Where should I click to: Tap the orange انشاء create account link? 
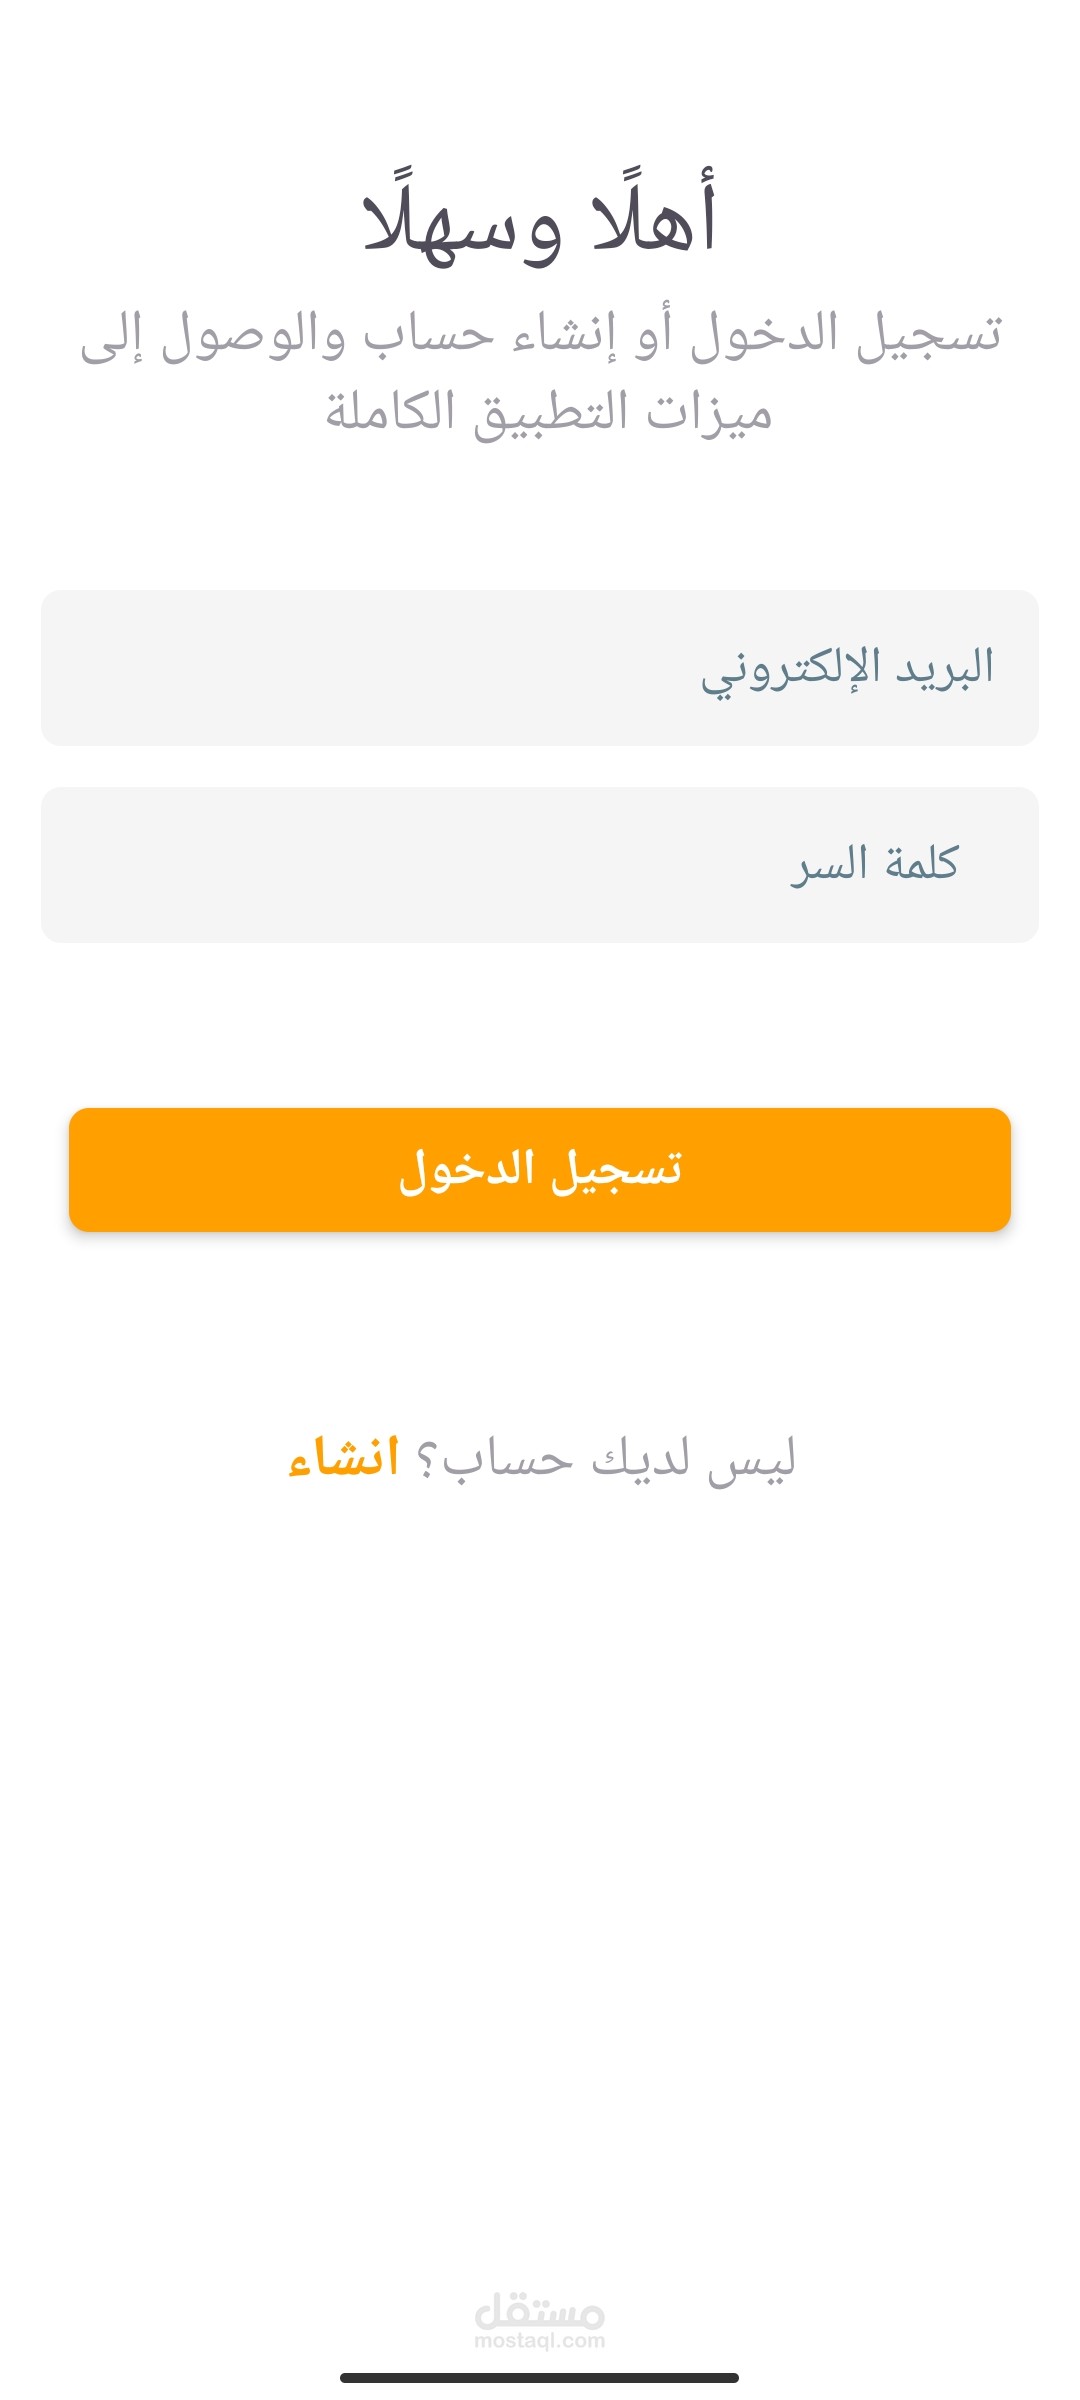pyautogui.click(x=344, y=1458)
